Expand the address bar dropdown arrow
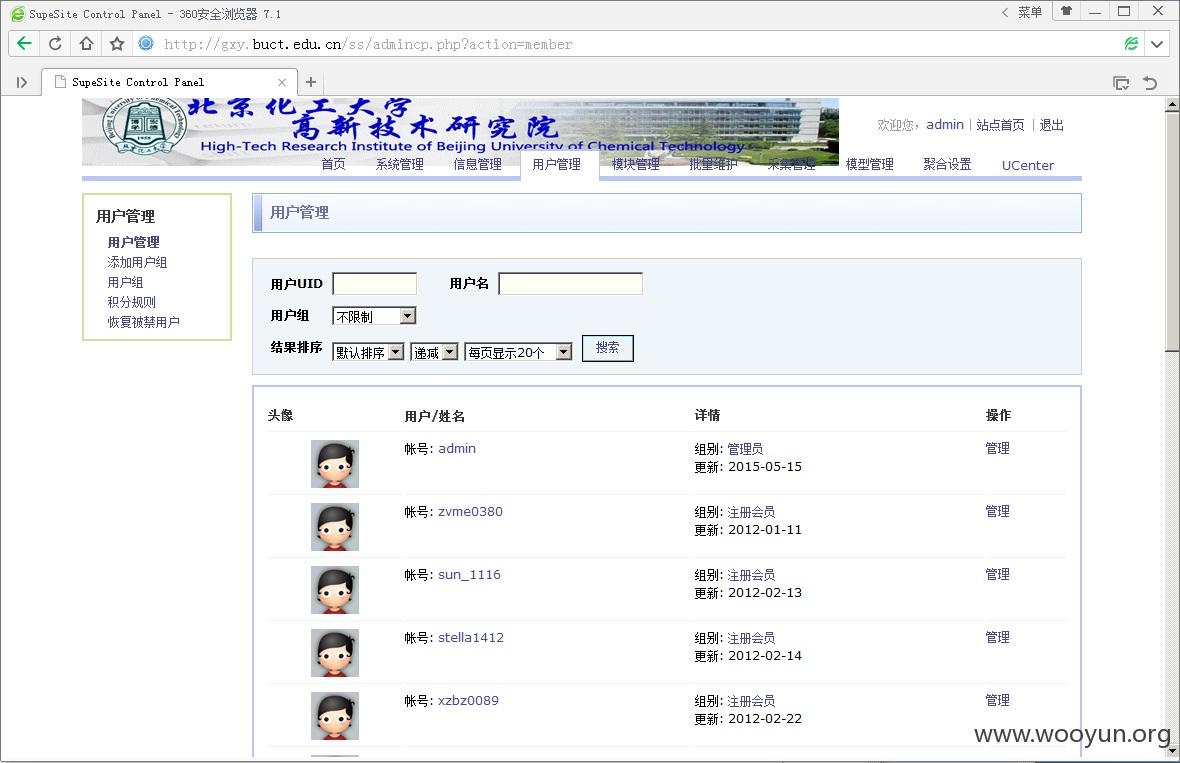1180x763 pixels. [1157, 44]
